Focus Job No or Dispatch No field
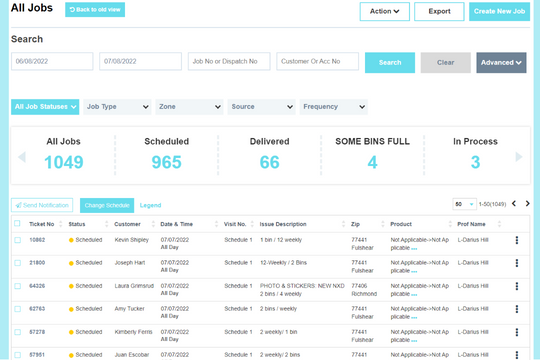Viewport: 540px width, 360px height. pos(229,61)
